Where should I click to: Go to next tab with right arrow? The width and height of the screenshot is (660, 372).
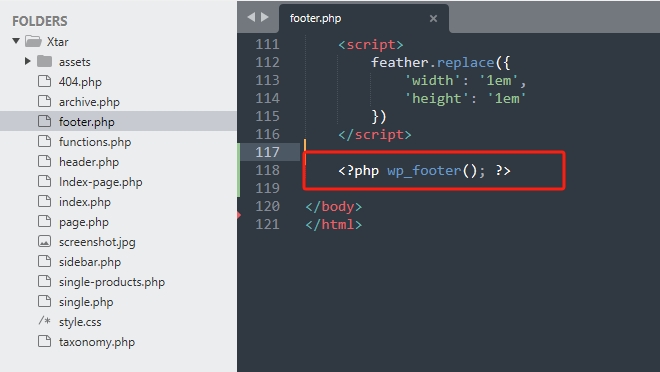(x=265, y=17)
